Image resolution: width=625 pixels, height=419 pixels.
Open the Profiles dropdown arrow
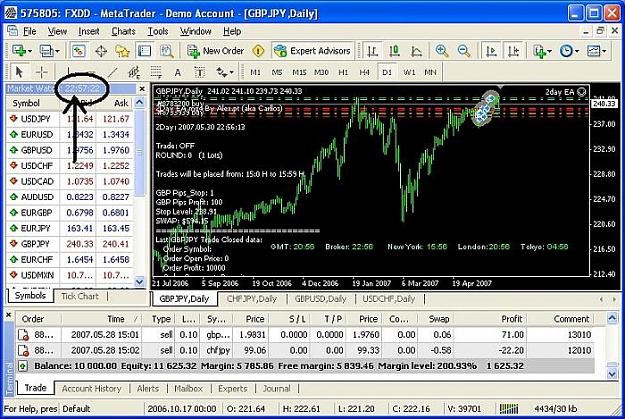pos(57,51)
